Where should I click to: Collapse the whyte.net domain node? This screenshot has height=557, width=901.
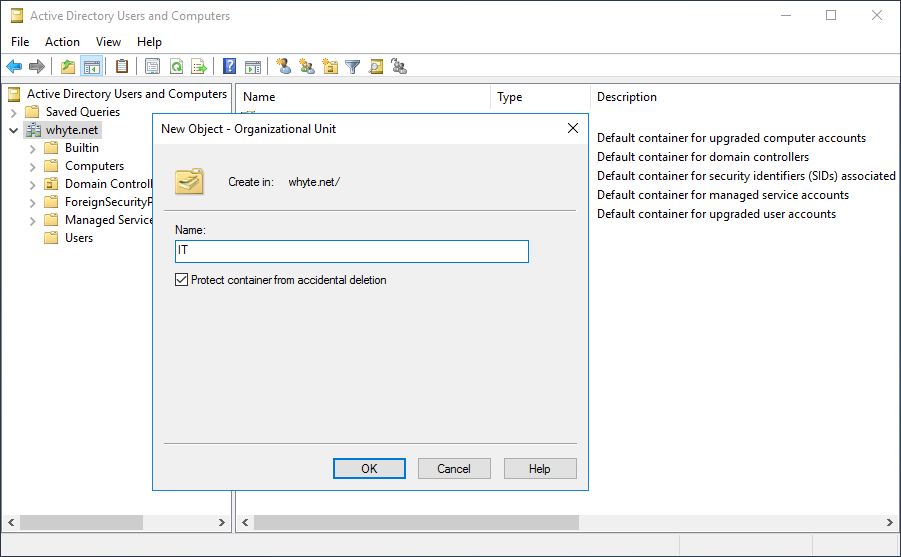pyautogui.click(x=14, y=130)
